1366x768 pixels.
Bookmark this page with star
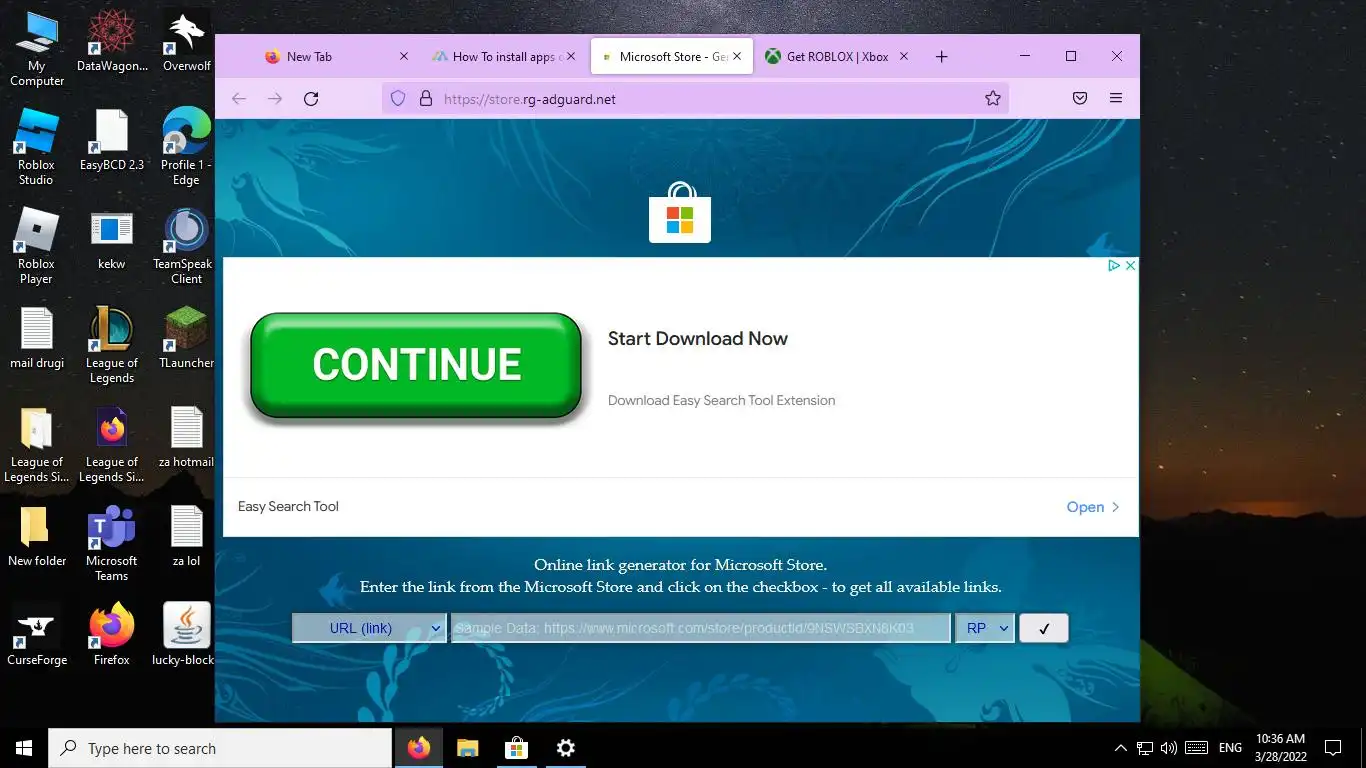[x=993, y=98]
